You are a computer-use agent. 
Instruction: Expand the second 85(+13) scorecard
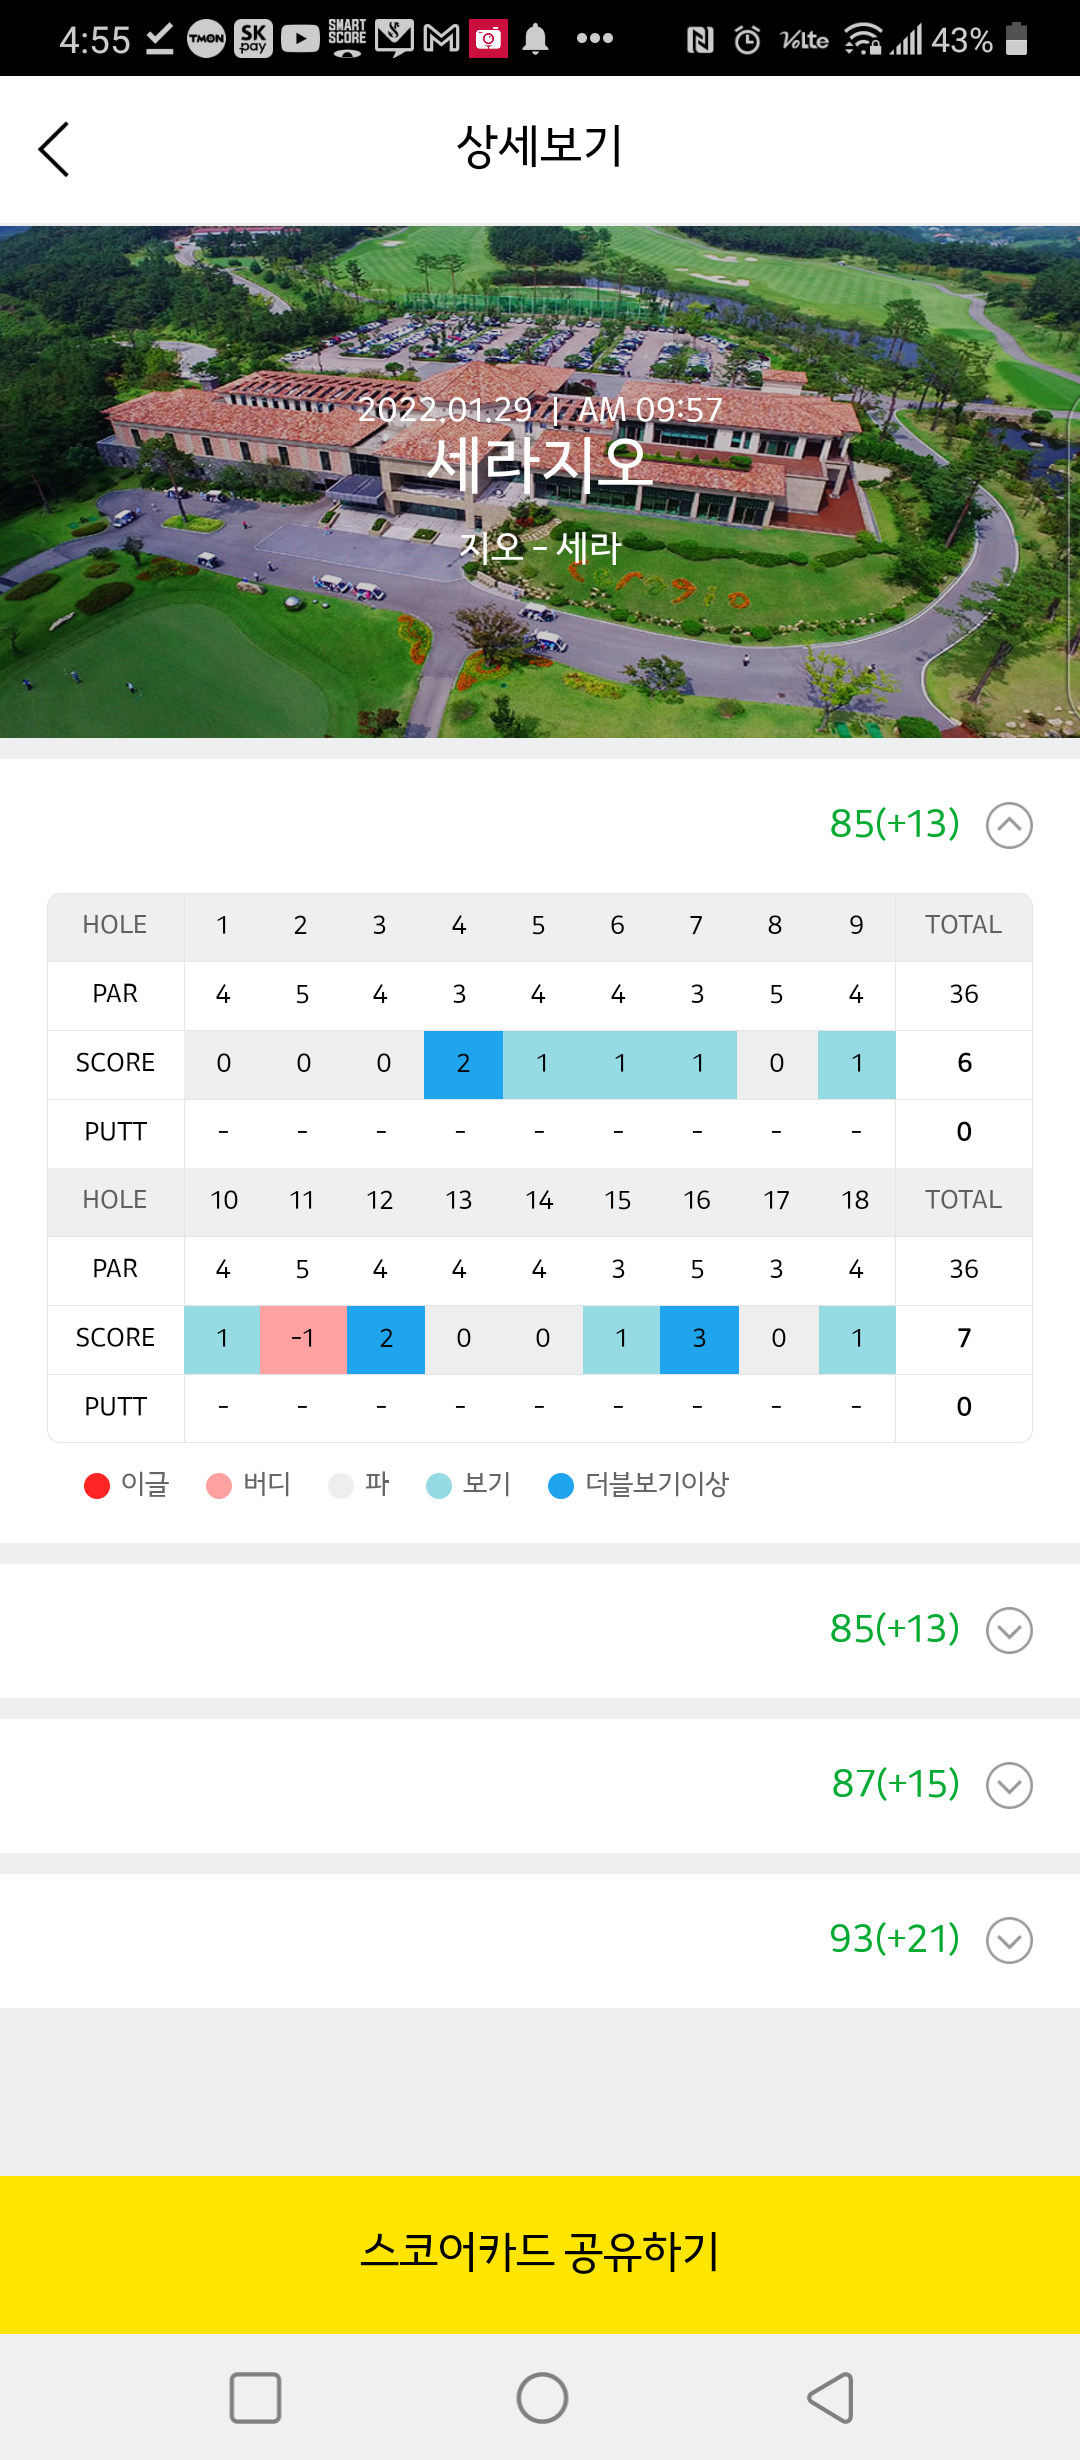(1009, 1630)
